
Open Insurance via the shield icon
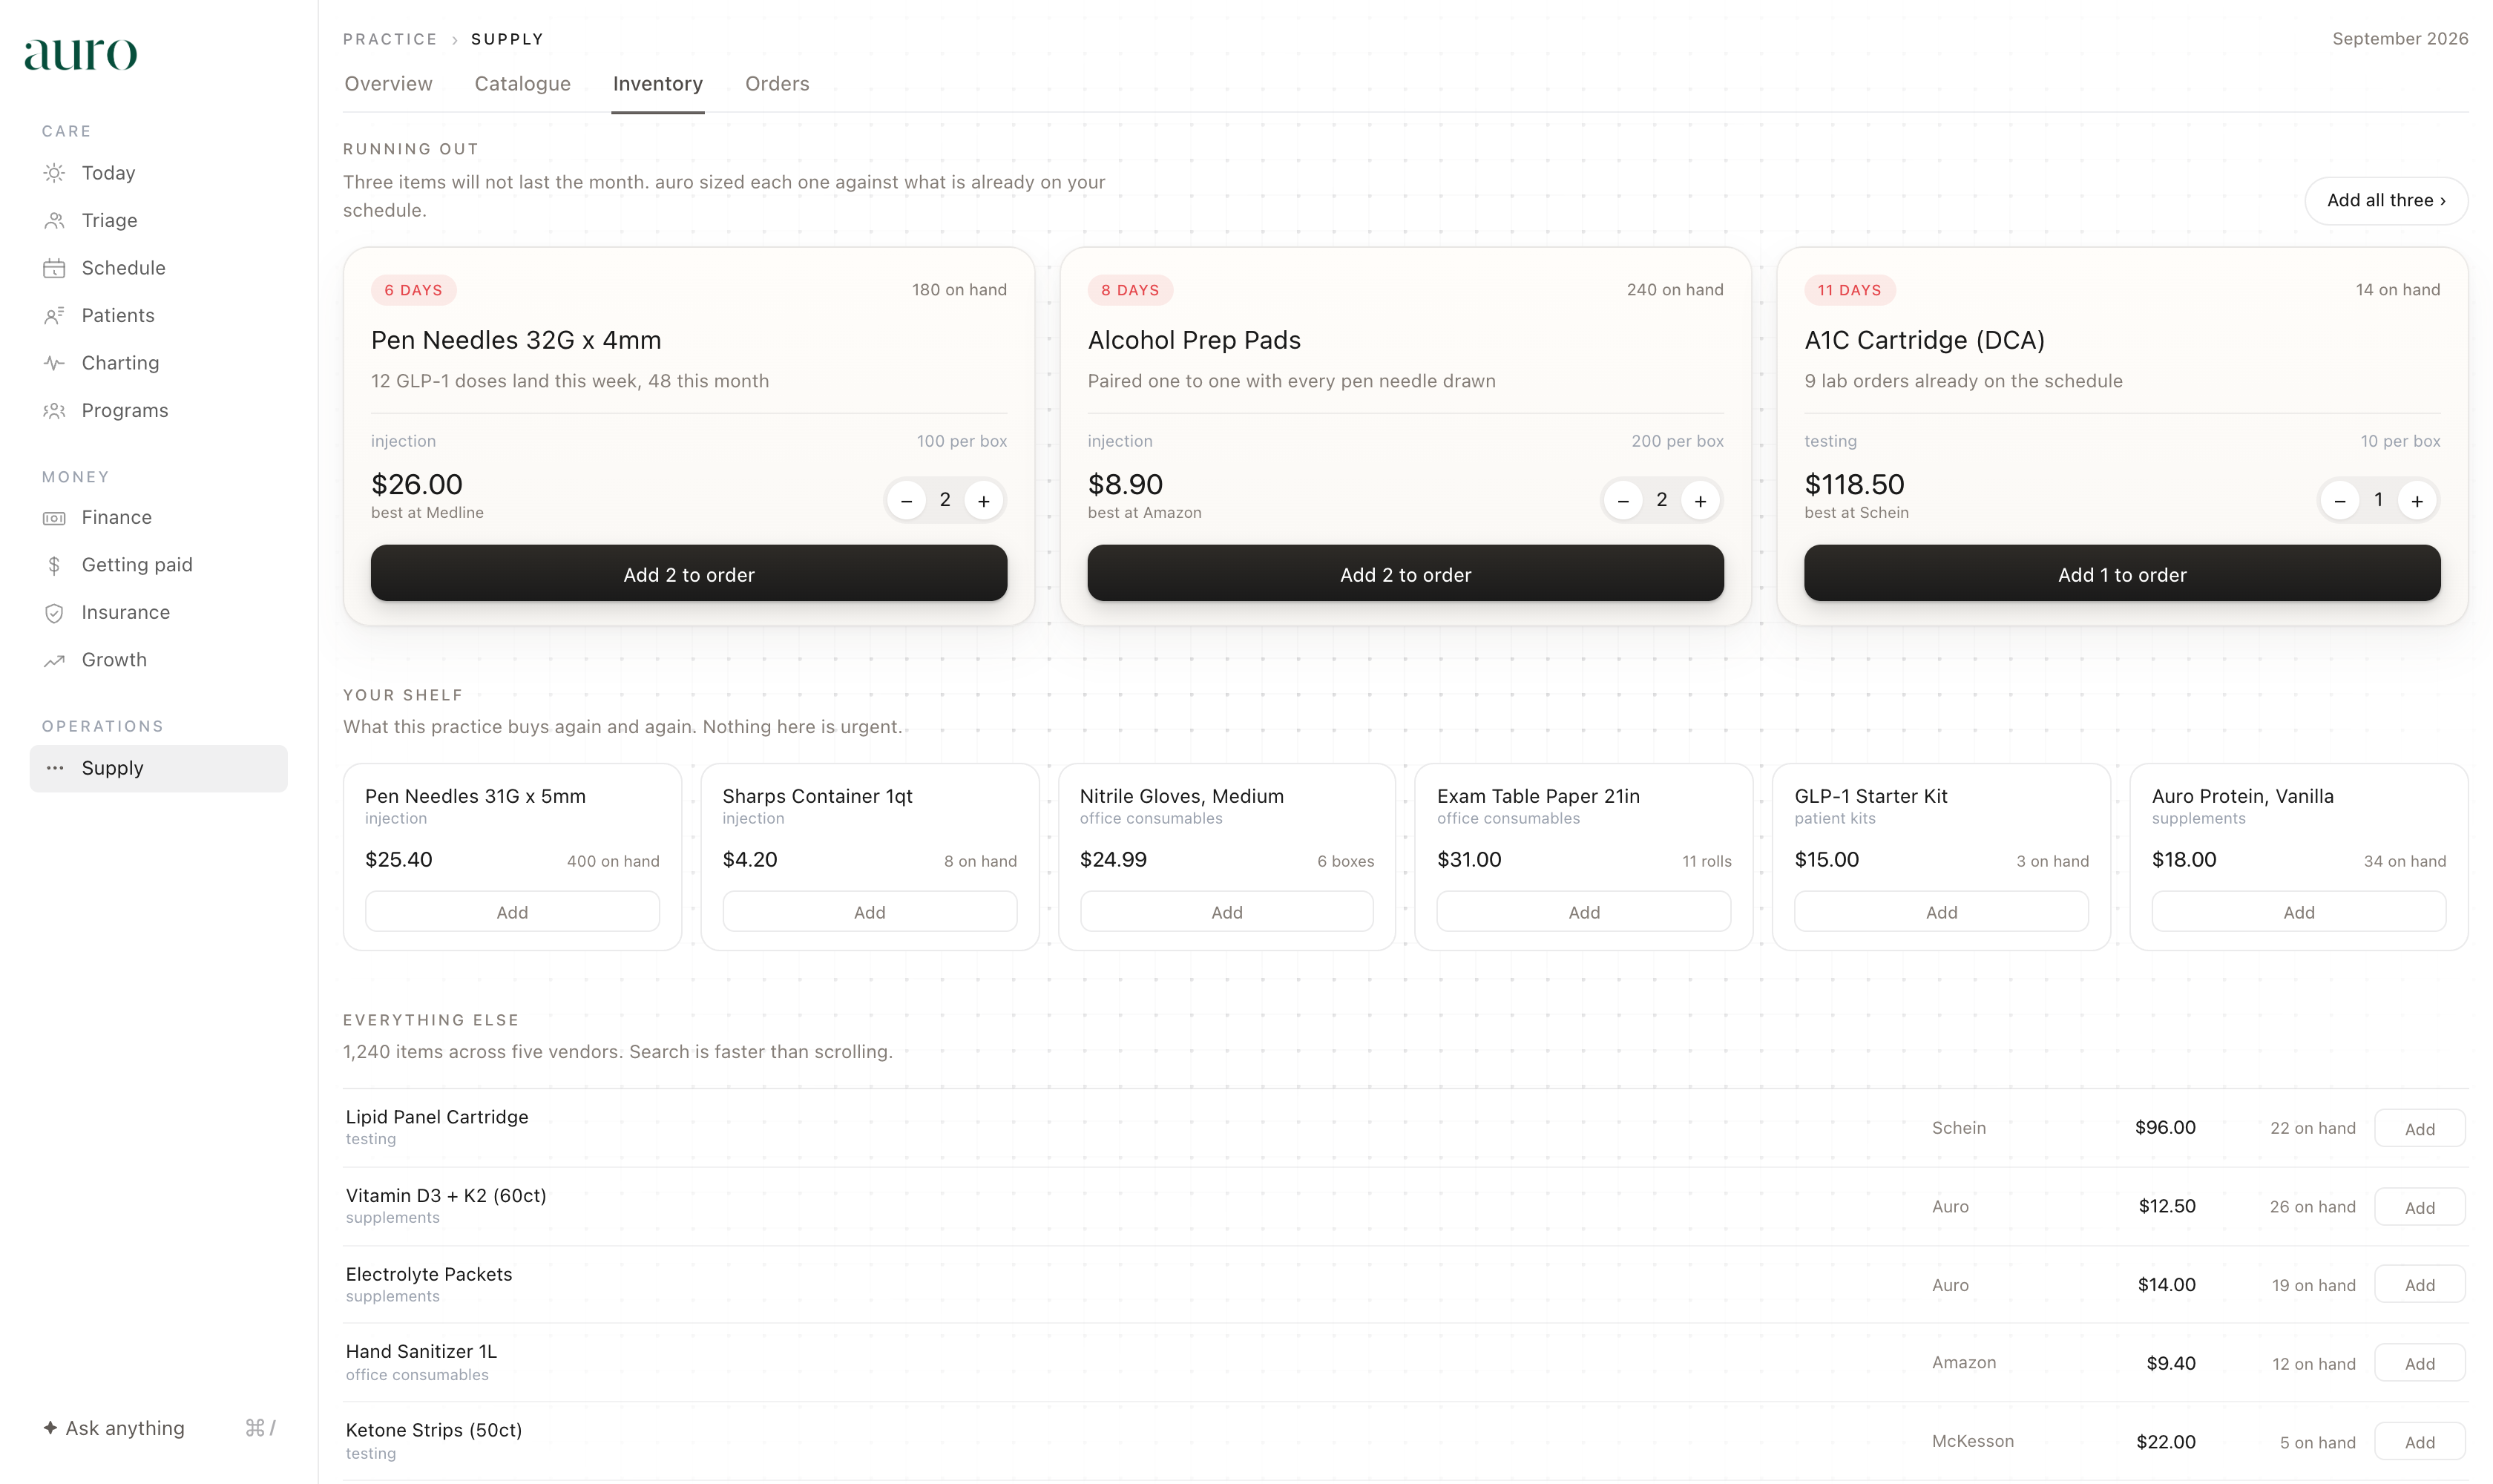(54, 613)
